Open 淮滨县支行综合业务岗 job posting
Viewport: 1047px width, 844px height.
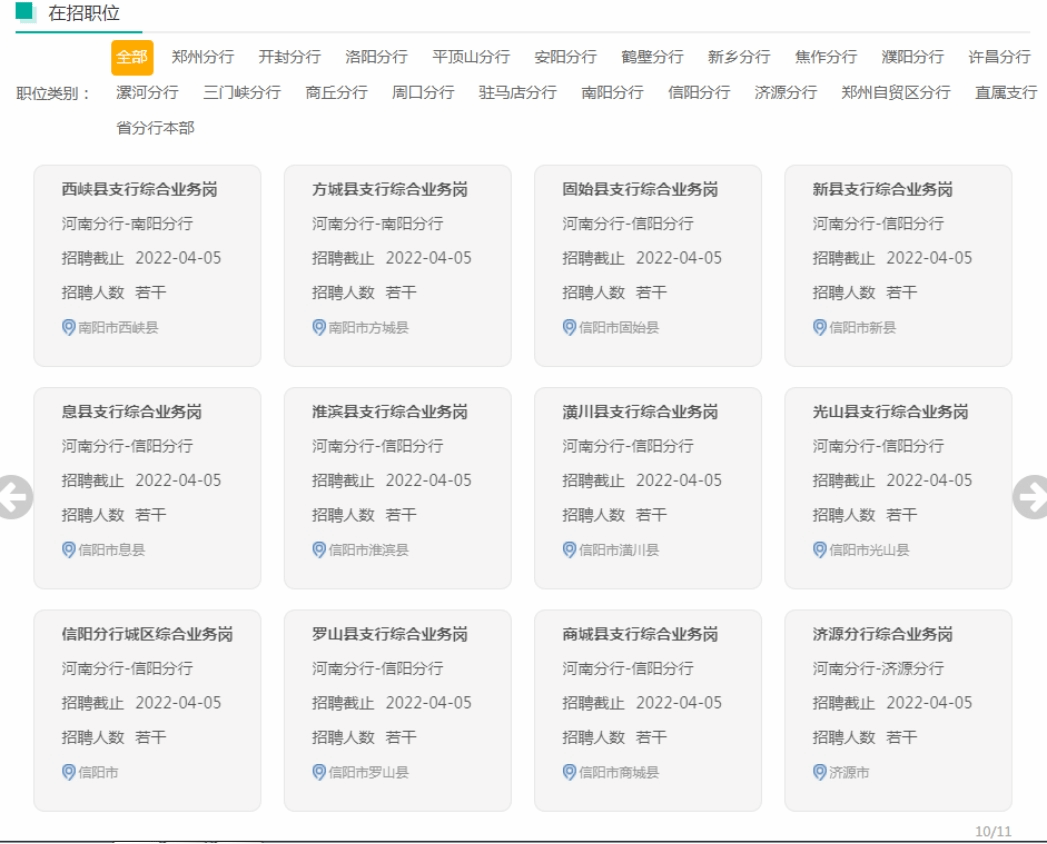pos(390,412)
